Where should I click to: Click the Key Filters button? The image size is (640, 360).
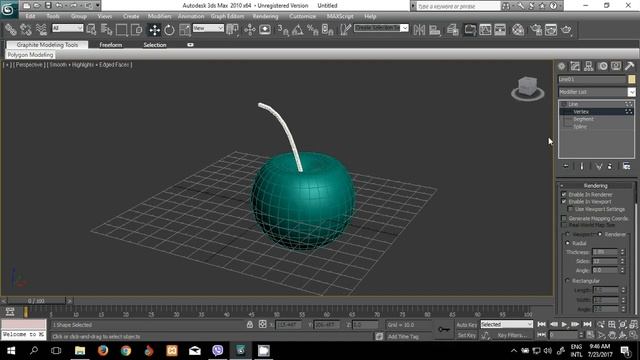point(512,335)
